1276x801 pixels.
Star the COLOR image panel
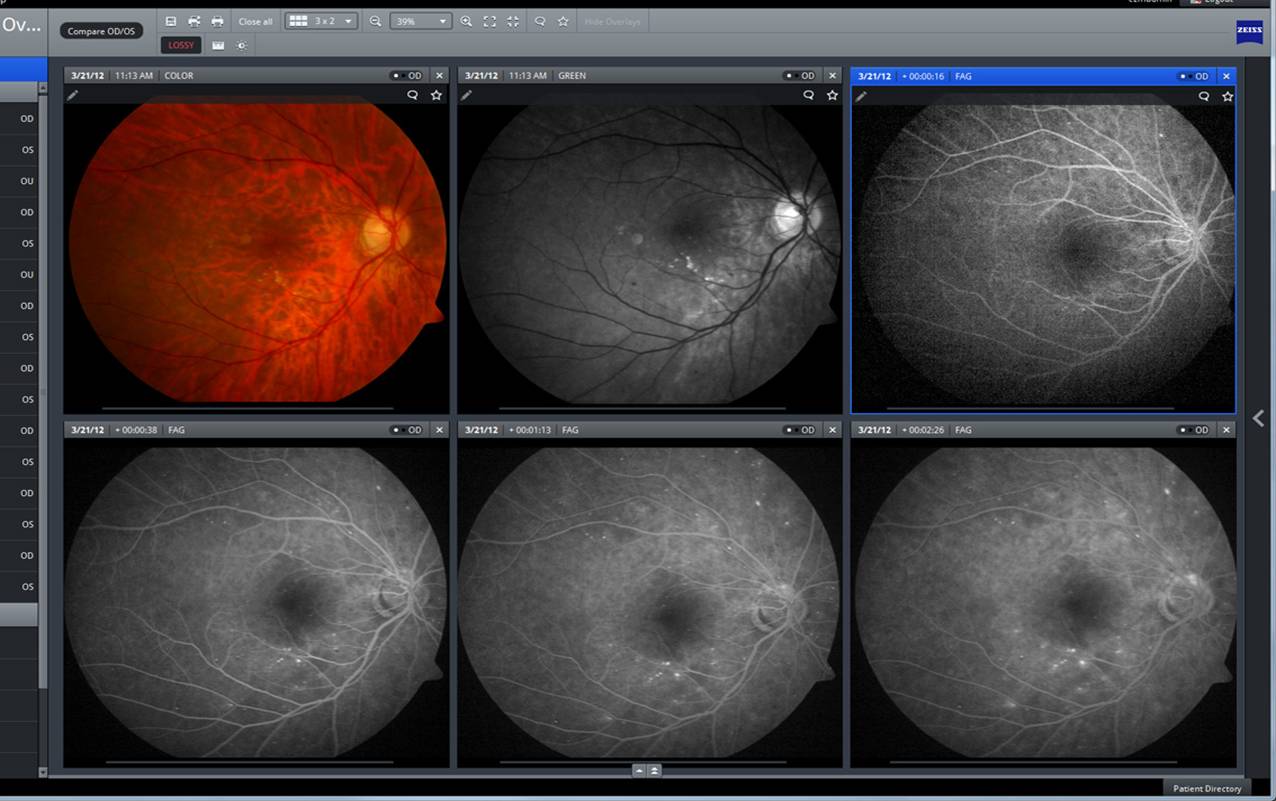436,95
